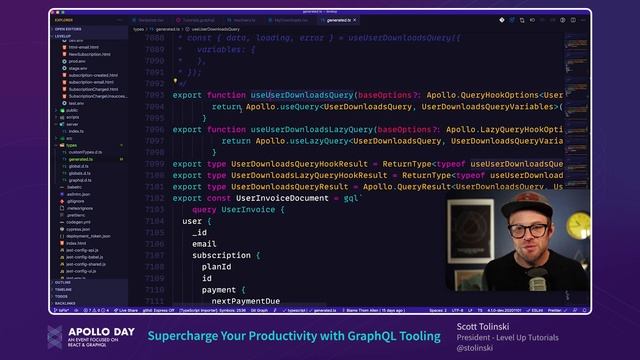640x360 pixels.
Task: Click UserInvoiceDocument constant in code
Action: [x=282, y=198]
